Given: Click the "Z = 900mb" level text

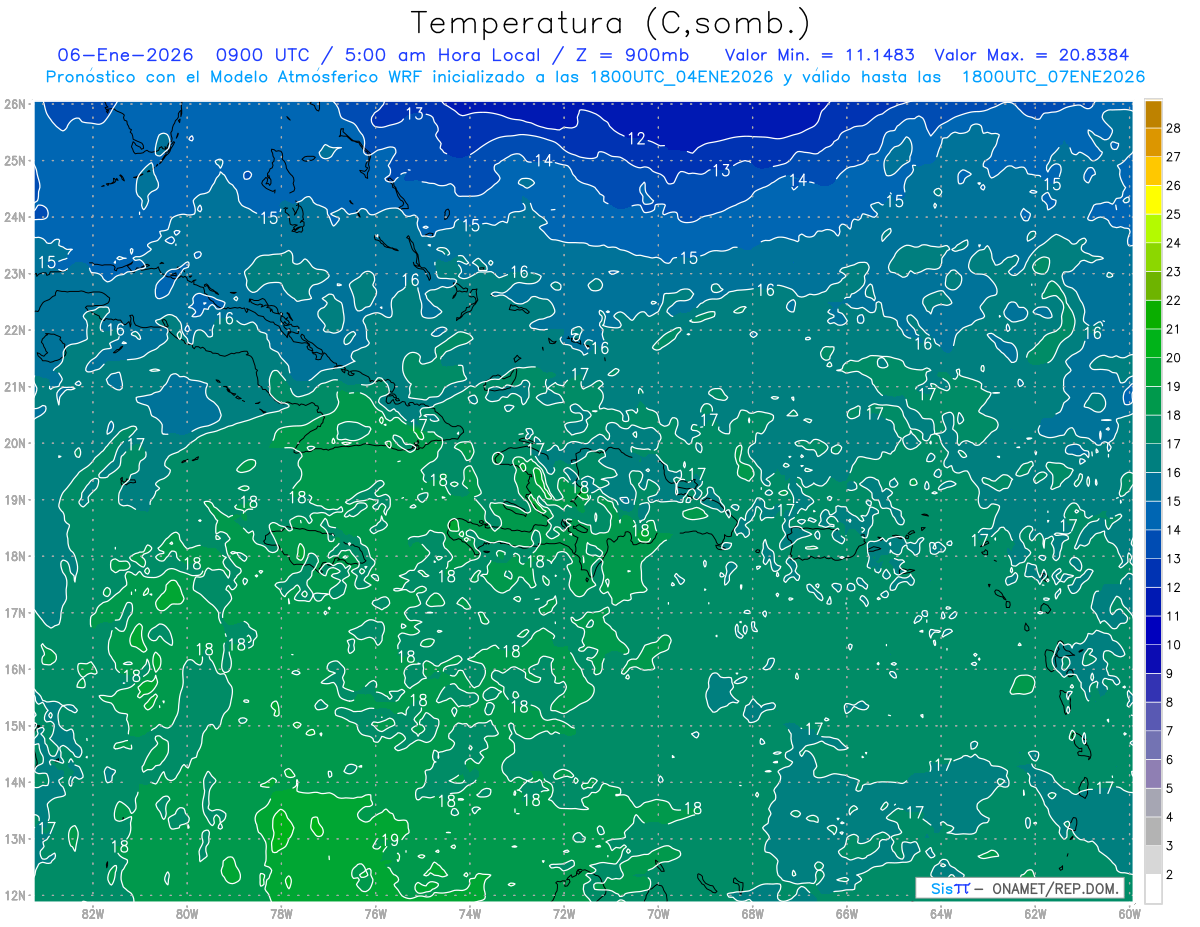Looking at the screenshot, I should coord(633,55).
